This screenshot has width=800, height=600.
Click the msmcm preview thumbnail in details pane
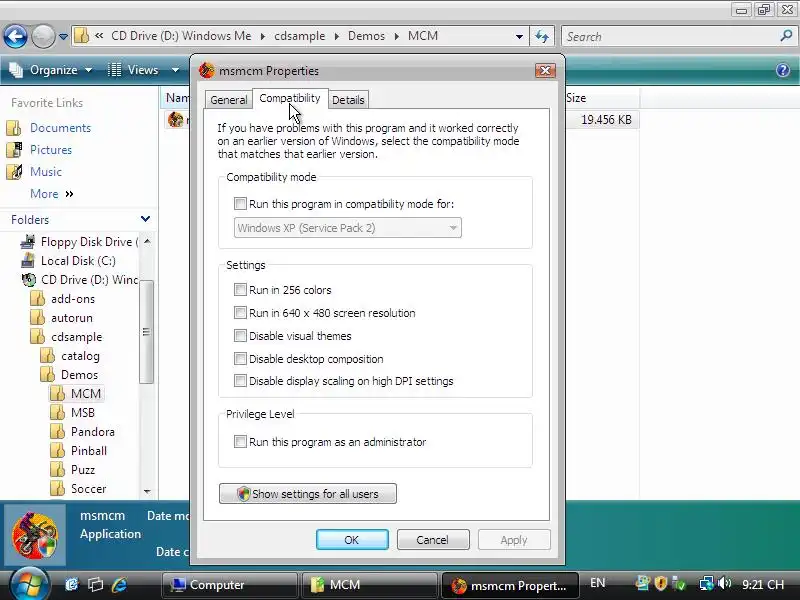coord(35,535)
